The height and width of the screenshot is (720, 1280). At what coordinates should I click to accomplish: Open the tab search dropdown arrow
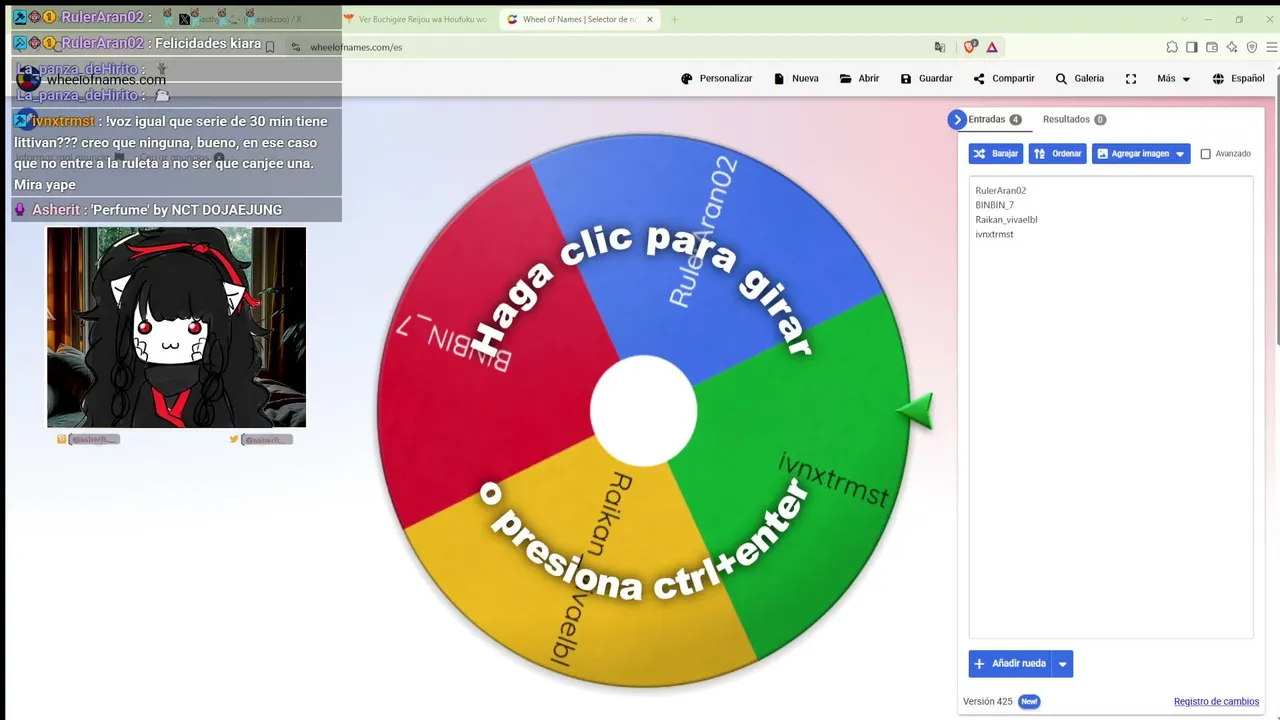coord(1185,19)
